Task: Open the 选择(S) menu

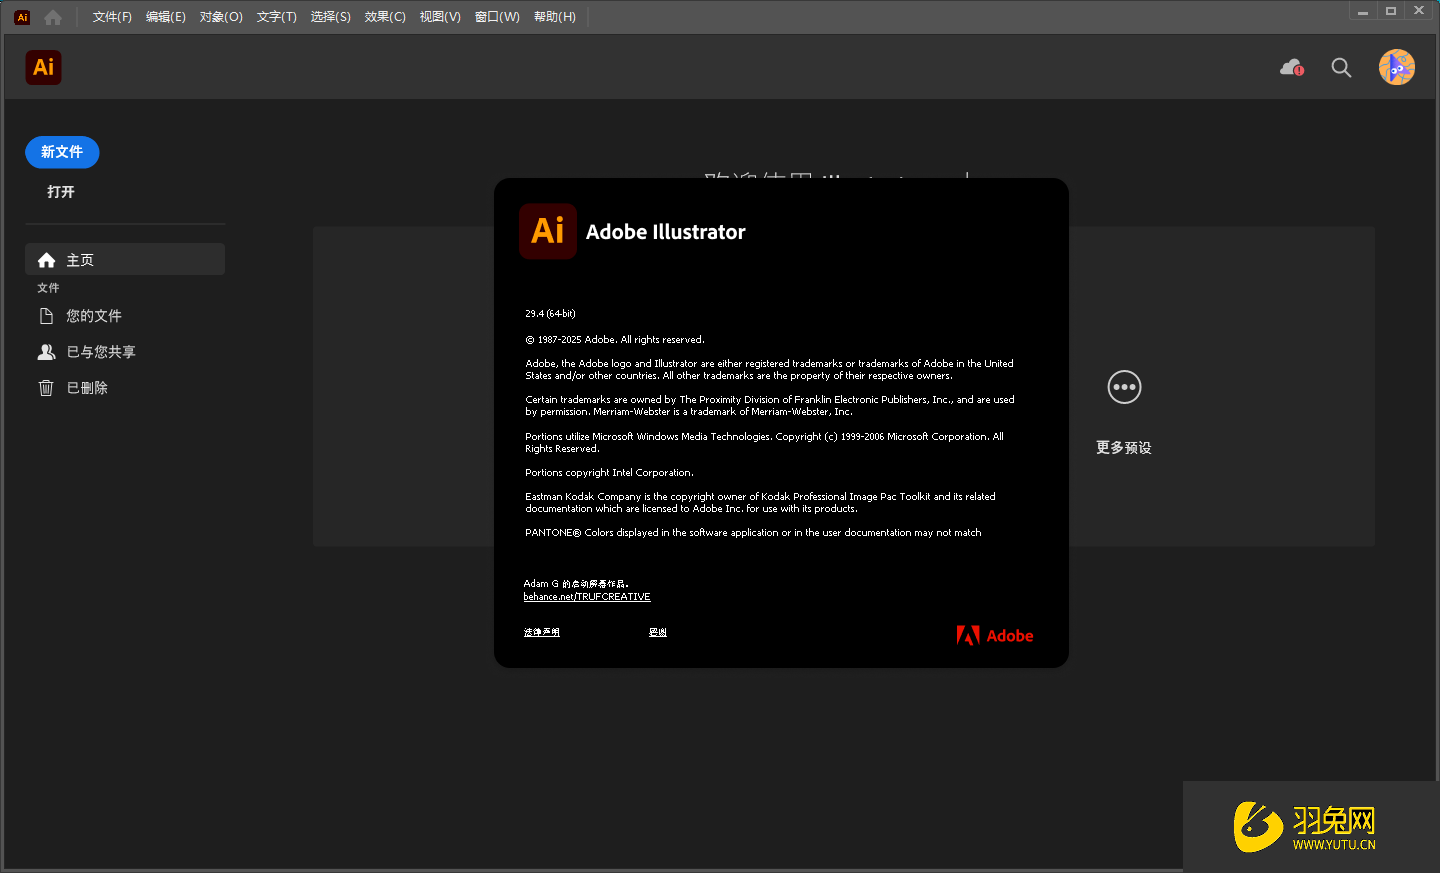Action: point(331,17)
